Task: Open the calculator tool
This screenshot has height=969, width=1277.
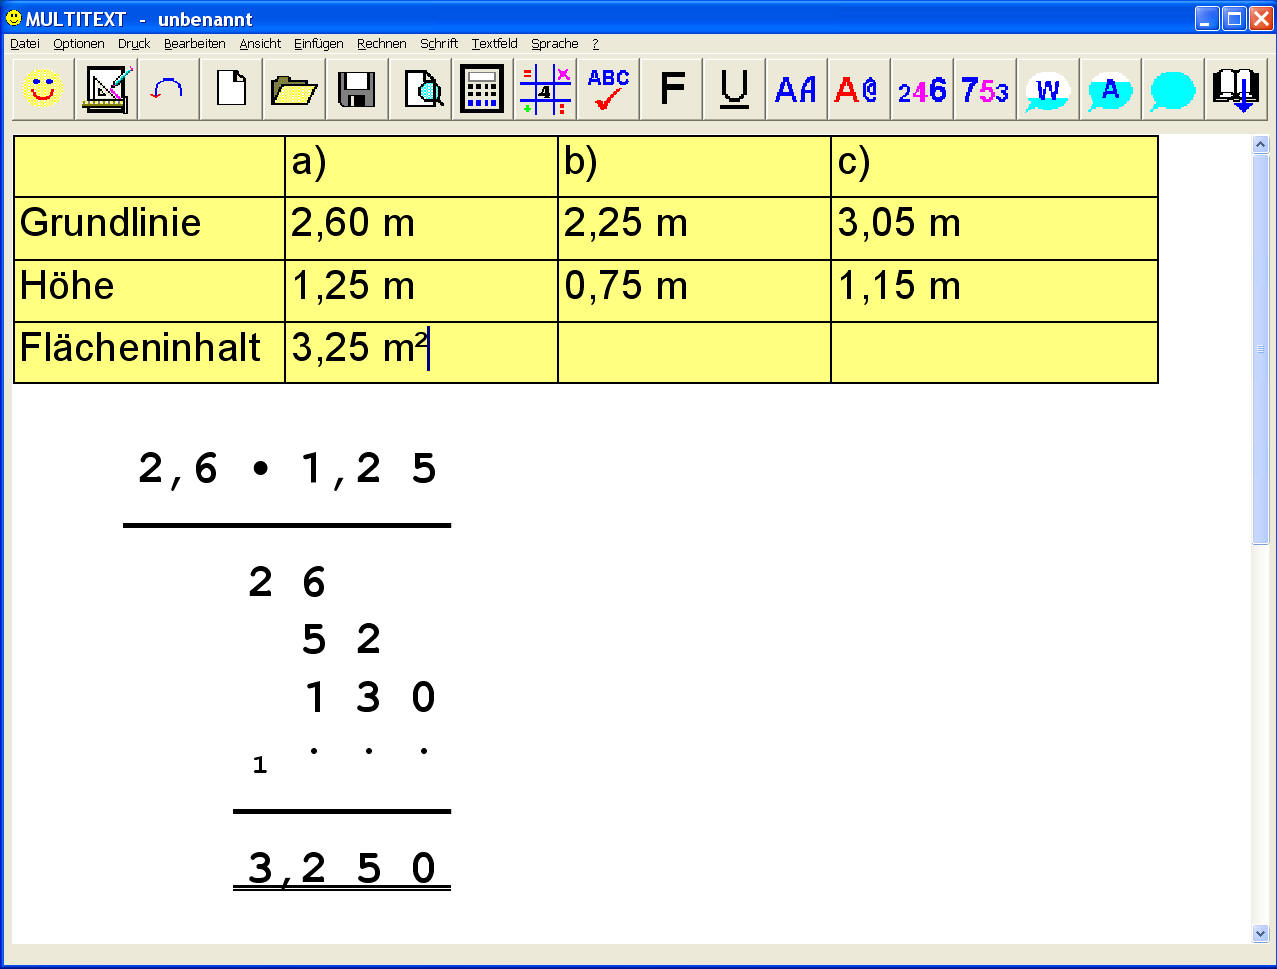Action: pos(481,89)
